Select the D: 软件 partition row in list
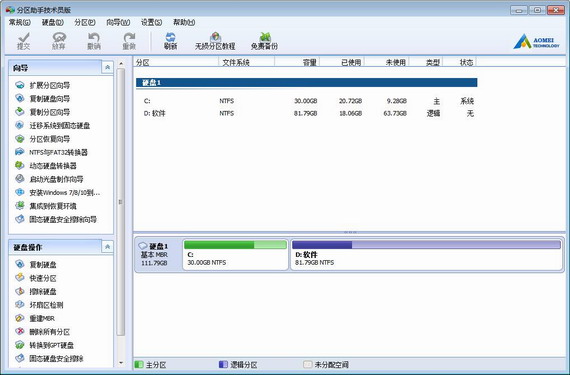This screenshot has width=570, height=375. [x=306, y=113]
